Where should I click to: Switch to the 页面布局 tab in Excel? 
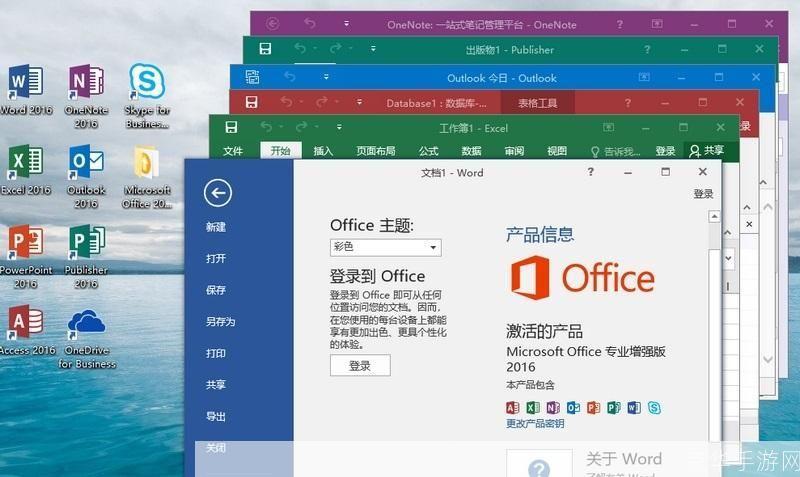click(376, 151)
